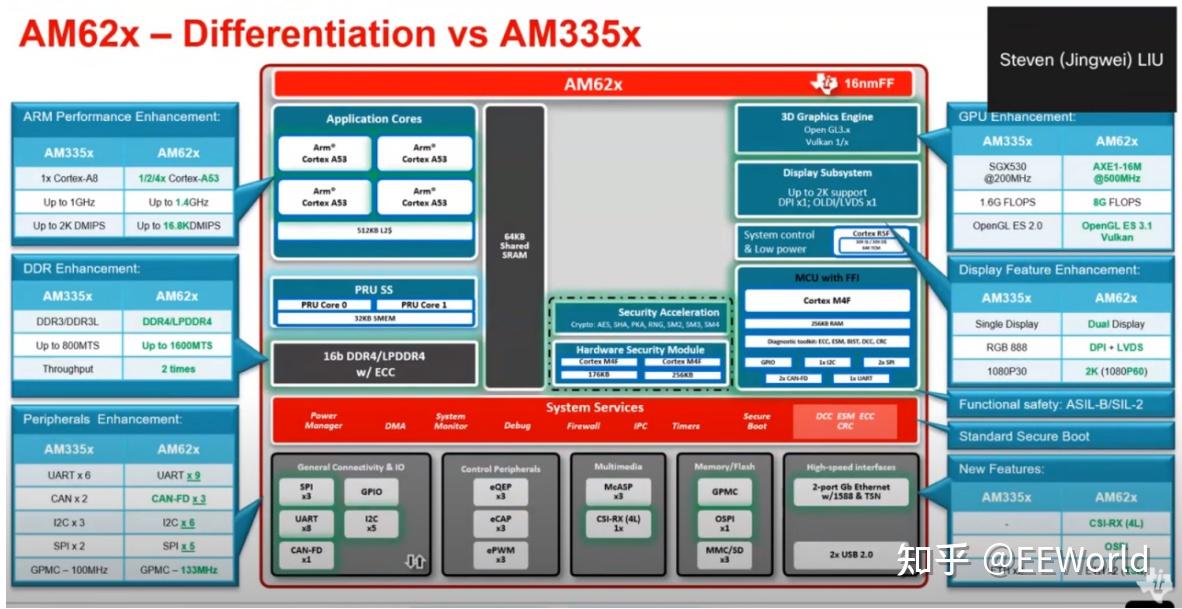Click the PRU Core 0 block
The height and width of the screenshot is (609, 1182).
click(323, 305)
